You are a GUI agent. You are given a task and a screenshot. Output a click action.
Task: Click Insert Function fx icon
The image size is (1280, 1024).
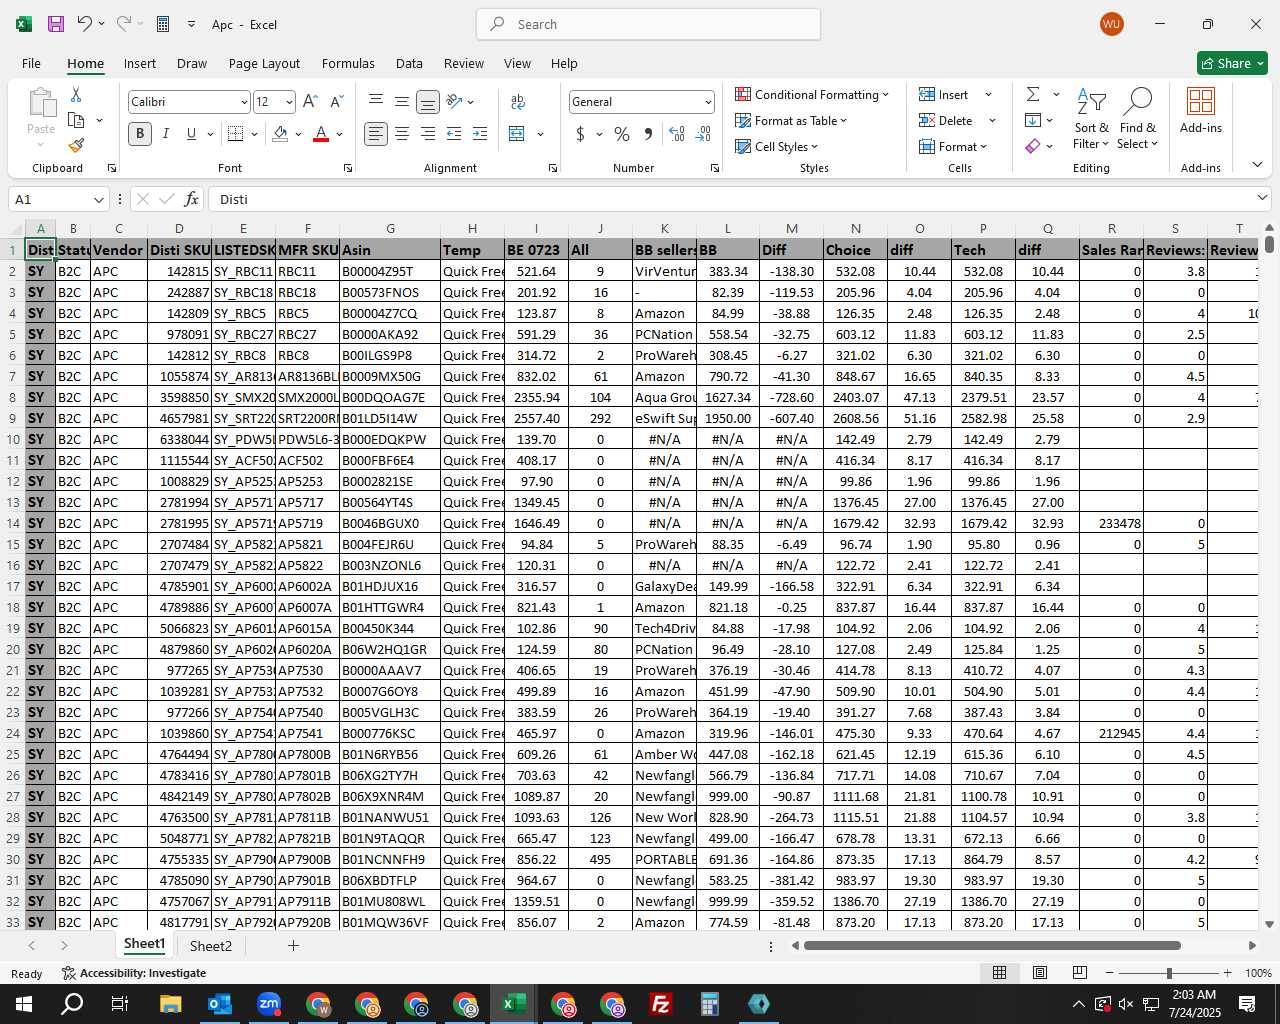pos(191,199)
